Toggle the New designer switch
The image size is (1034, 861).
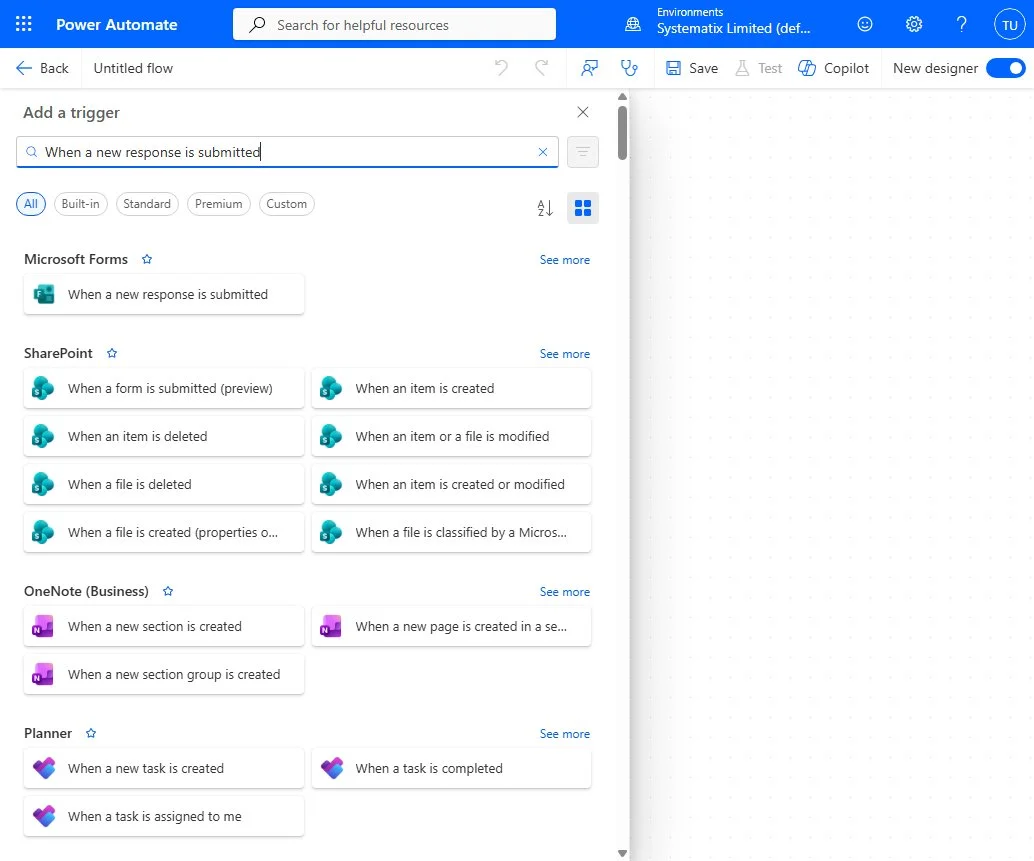1006,68
